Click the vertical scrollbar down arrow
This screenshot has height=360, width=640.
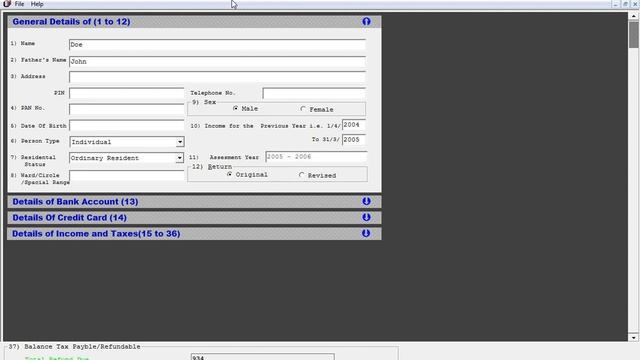coord(633,337)
